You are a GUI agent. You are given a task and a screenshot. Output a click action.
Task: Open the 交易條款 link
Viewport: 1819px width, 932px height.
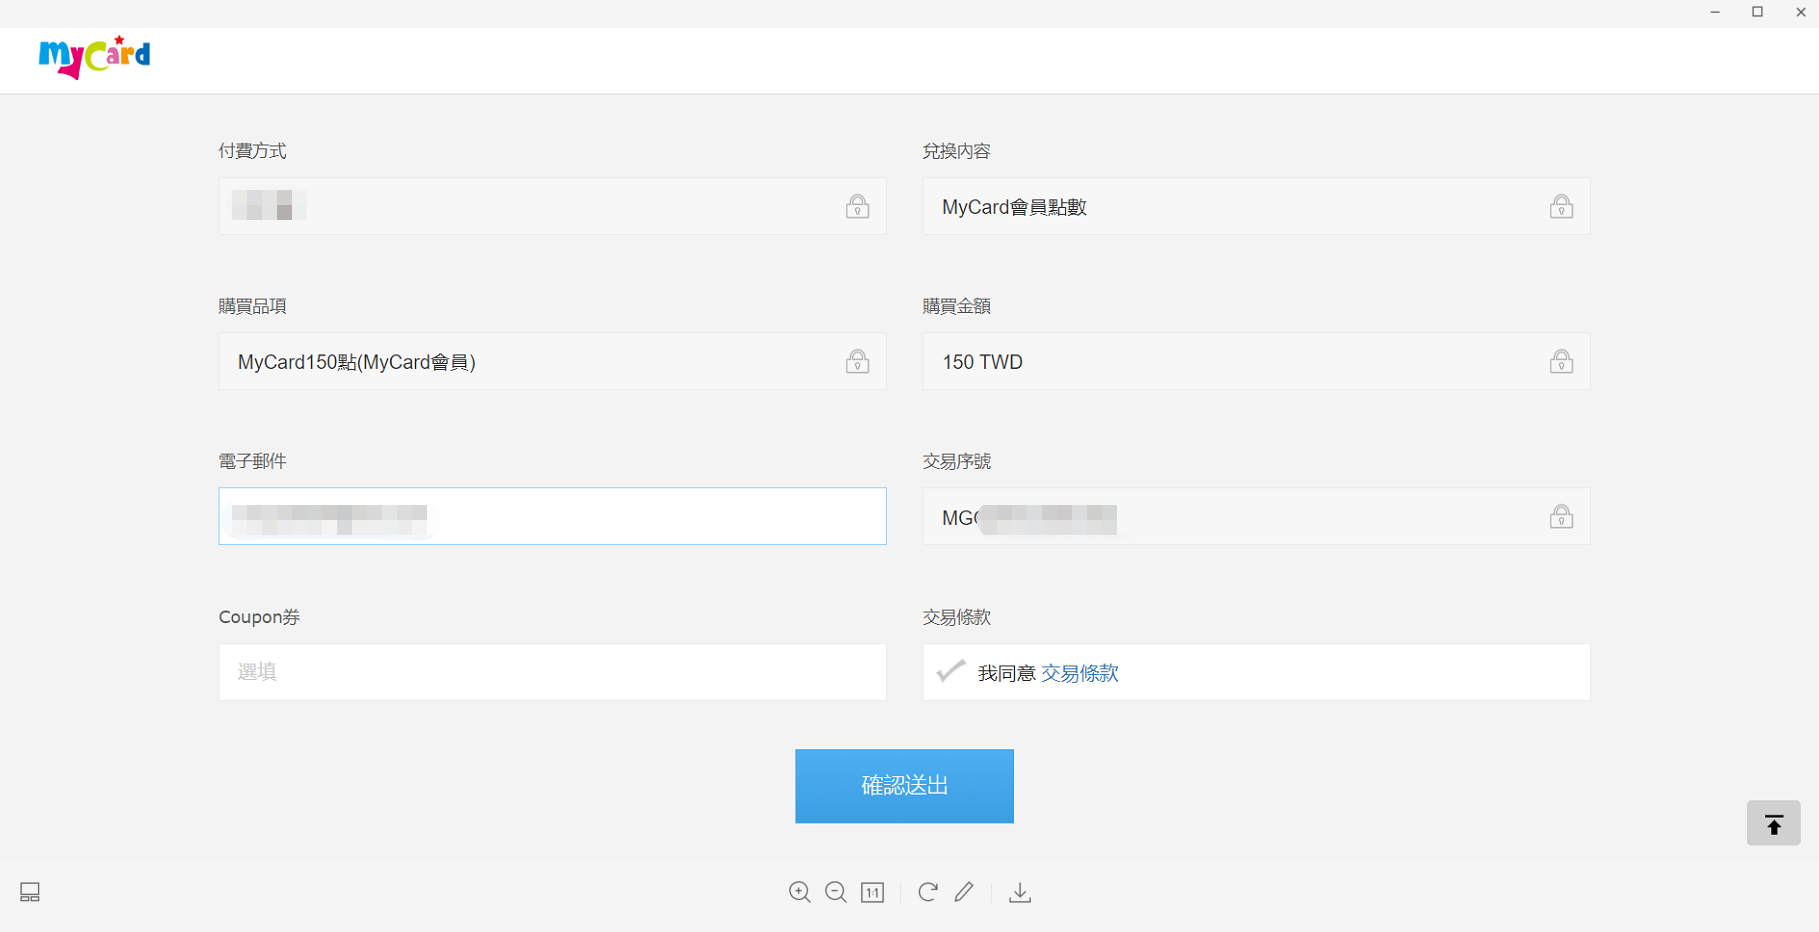pyautogui.click(x=1080, y=673)
